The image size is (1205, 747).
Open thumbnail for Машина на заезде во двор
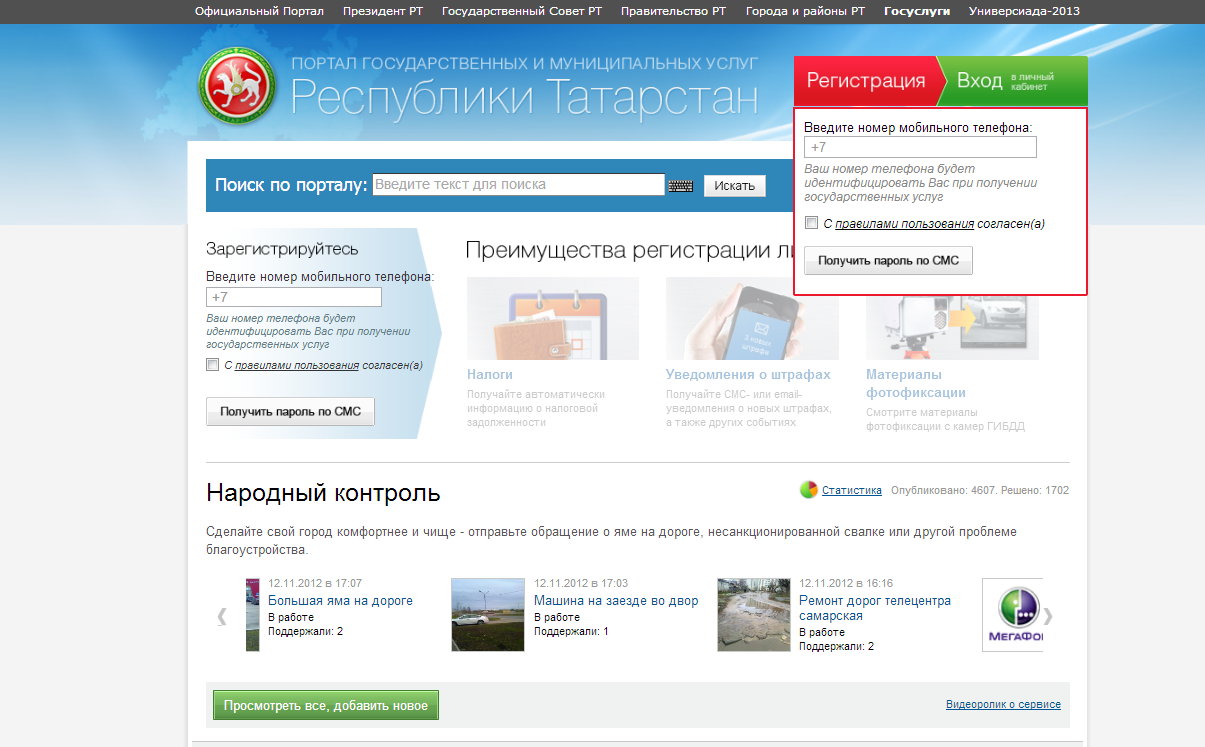(488, 614)
